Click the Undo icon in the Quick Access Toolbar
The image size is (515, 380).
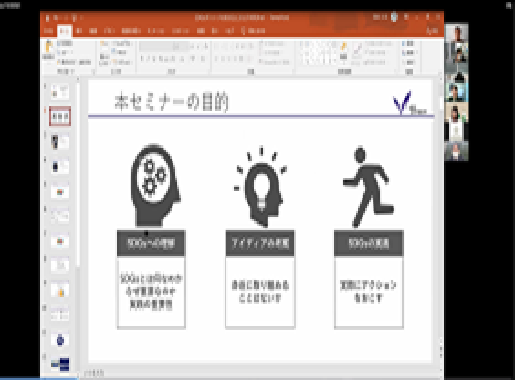[x=56, y=18]
